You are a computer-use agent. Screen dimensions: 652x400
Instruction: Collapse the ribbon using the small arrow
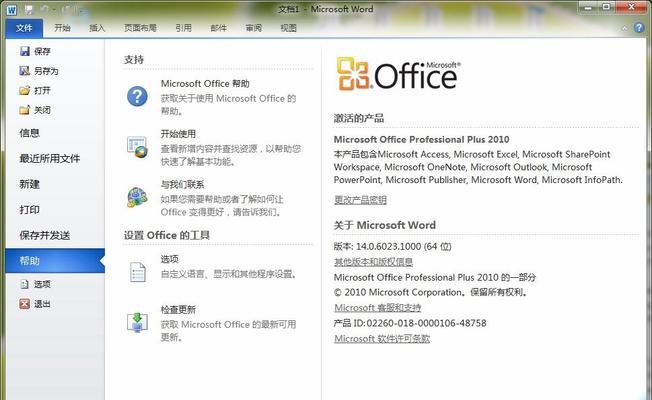click(x=625, y=28)
